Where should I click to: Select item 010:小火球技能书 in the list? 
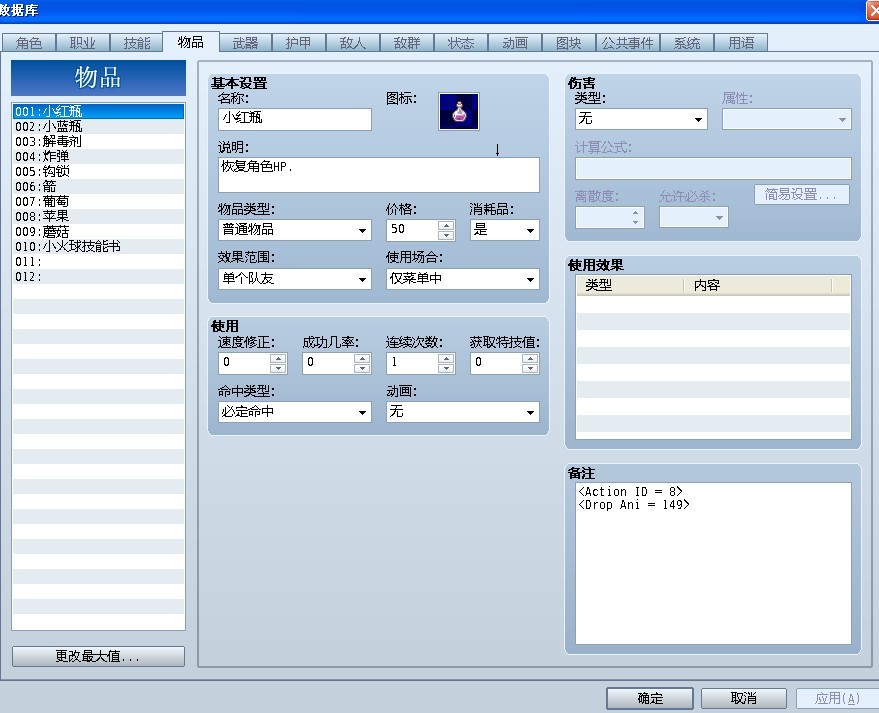(x=98, y=246)
